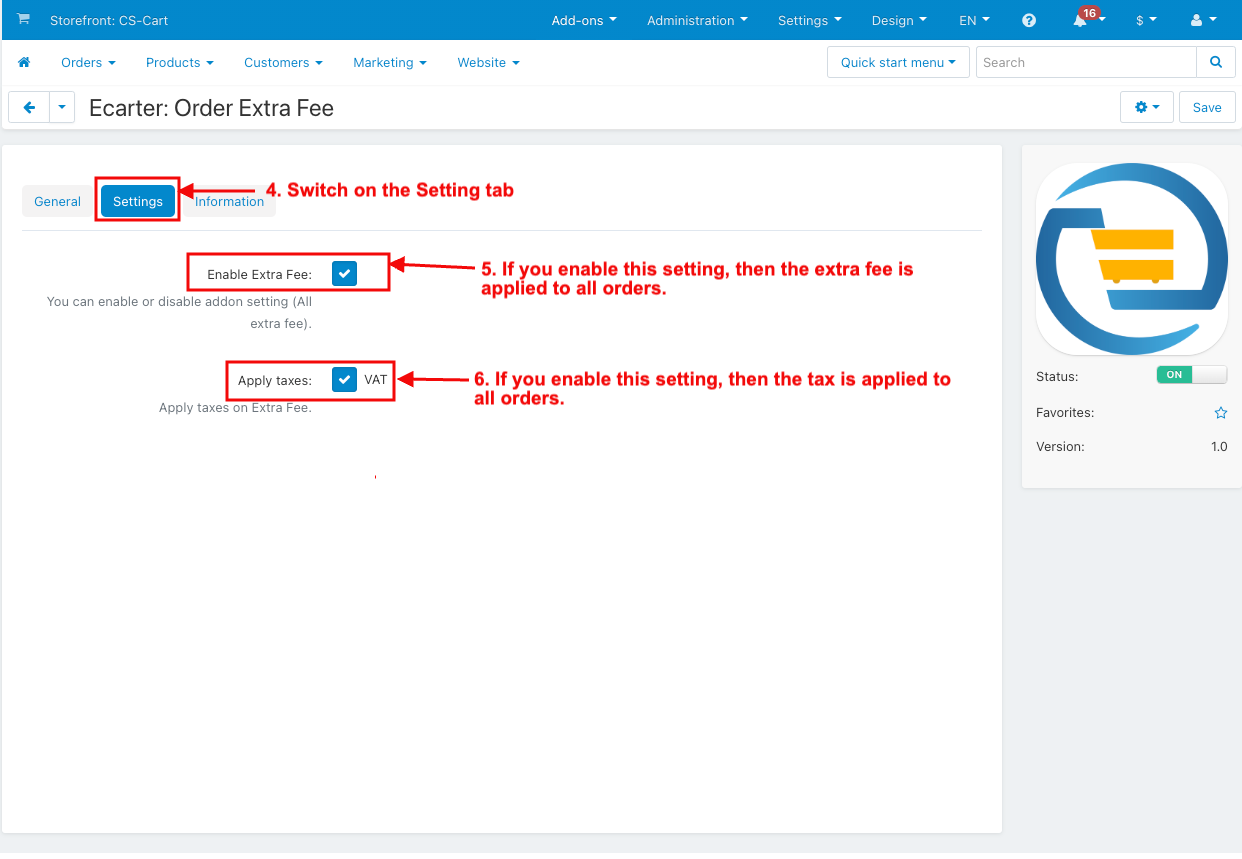Click Apply taxes on Extra Fee description
Image resolution: width=1242 pixels, height=859 pixels.
coord(235,408)
